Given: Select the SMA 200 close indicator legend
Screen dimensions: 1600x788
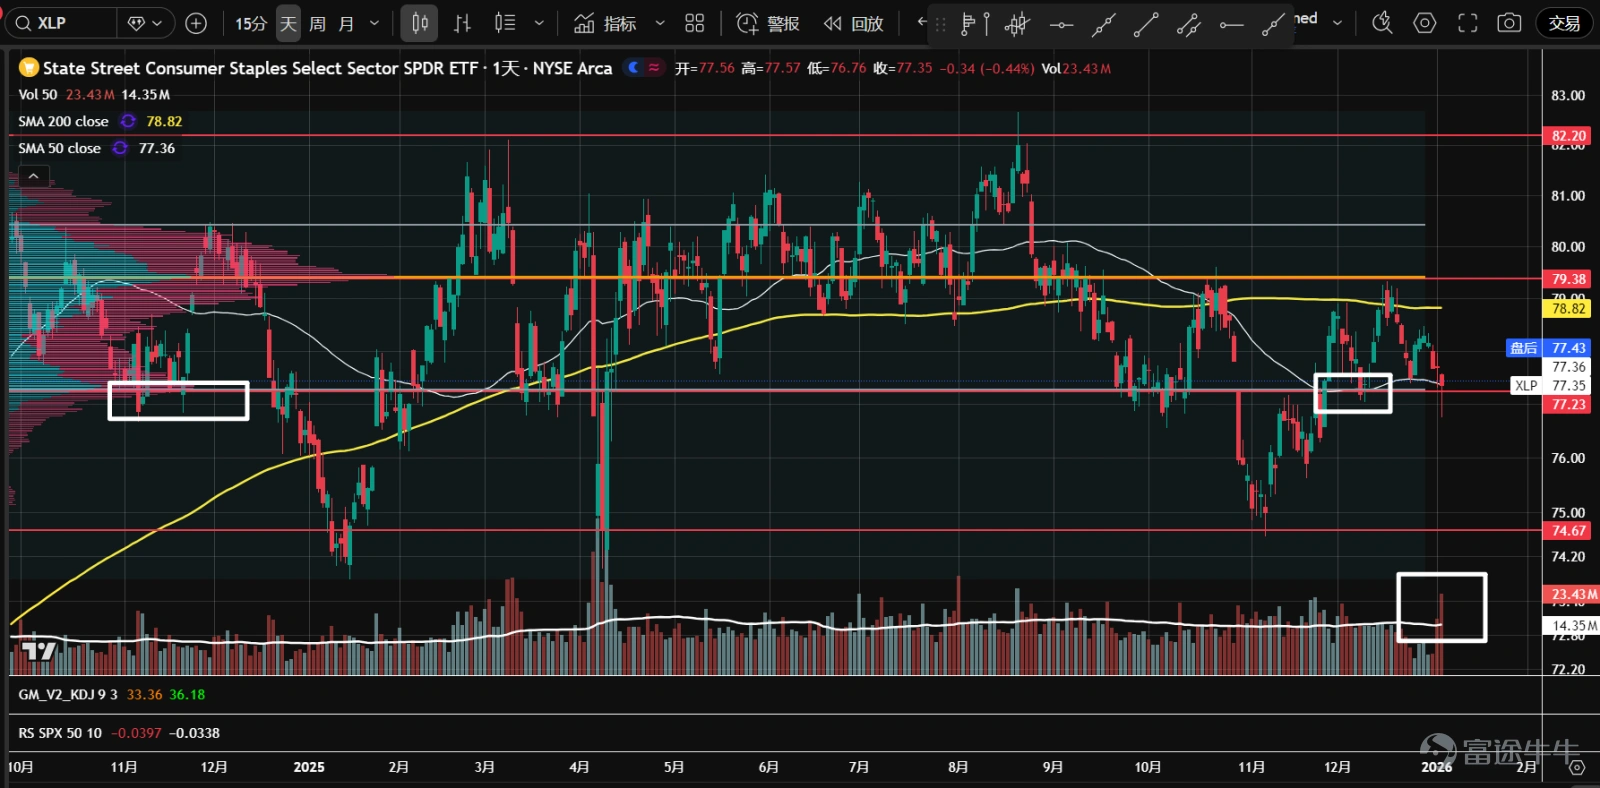Looking at the screenshot, I should [x=63, y=121].
